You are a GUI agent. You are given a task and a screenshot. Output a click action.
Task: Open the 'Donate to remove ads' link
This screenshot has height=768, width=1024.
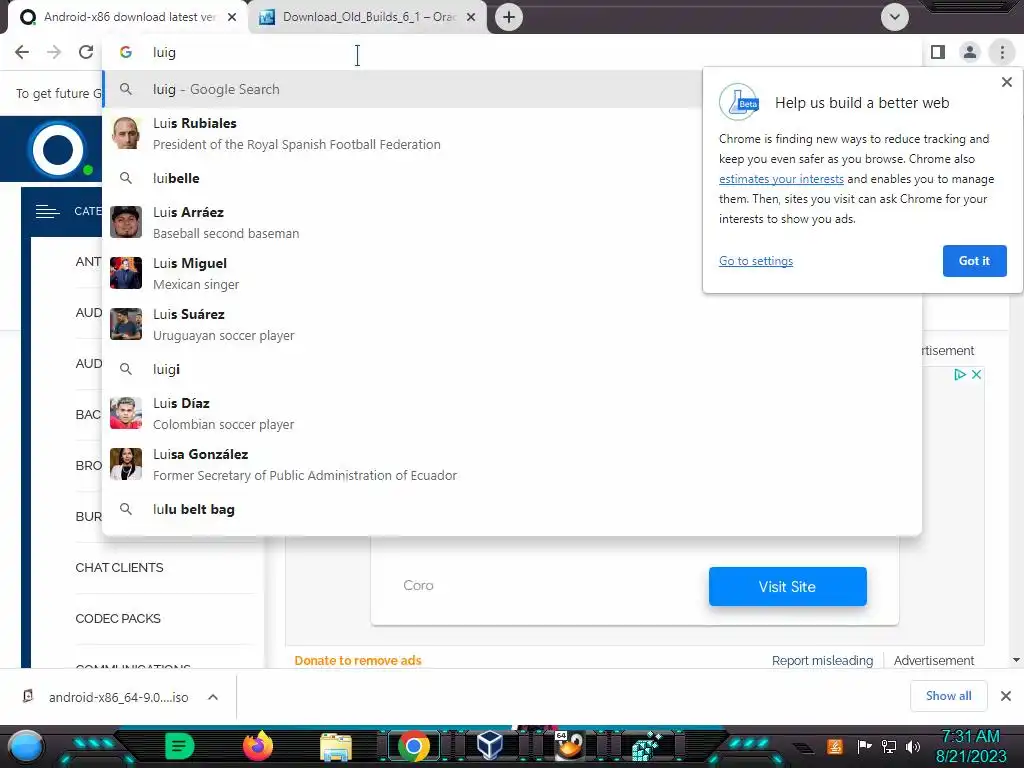(358, 660)
